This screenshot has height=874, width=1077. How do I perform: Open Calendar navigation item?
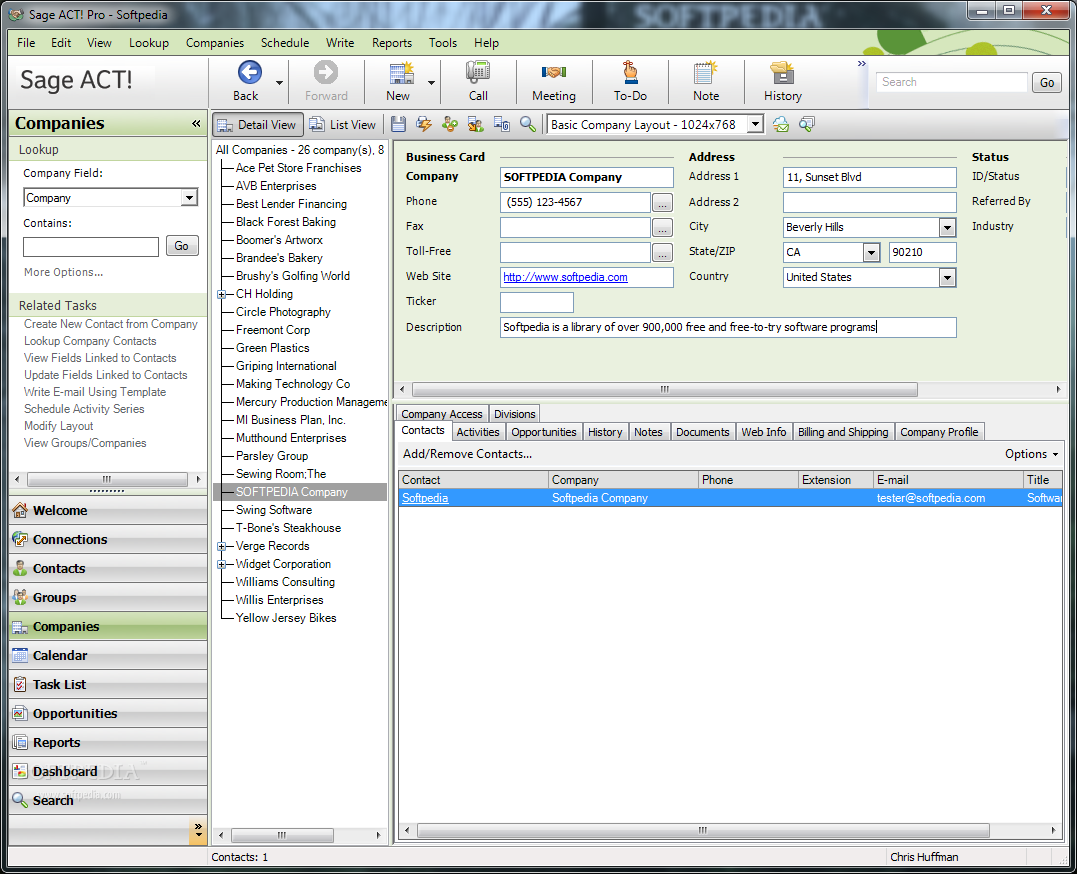(108, 656)
